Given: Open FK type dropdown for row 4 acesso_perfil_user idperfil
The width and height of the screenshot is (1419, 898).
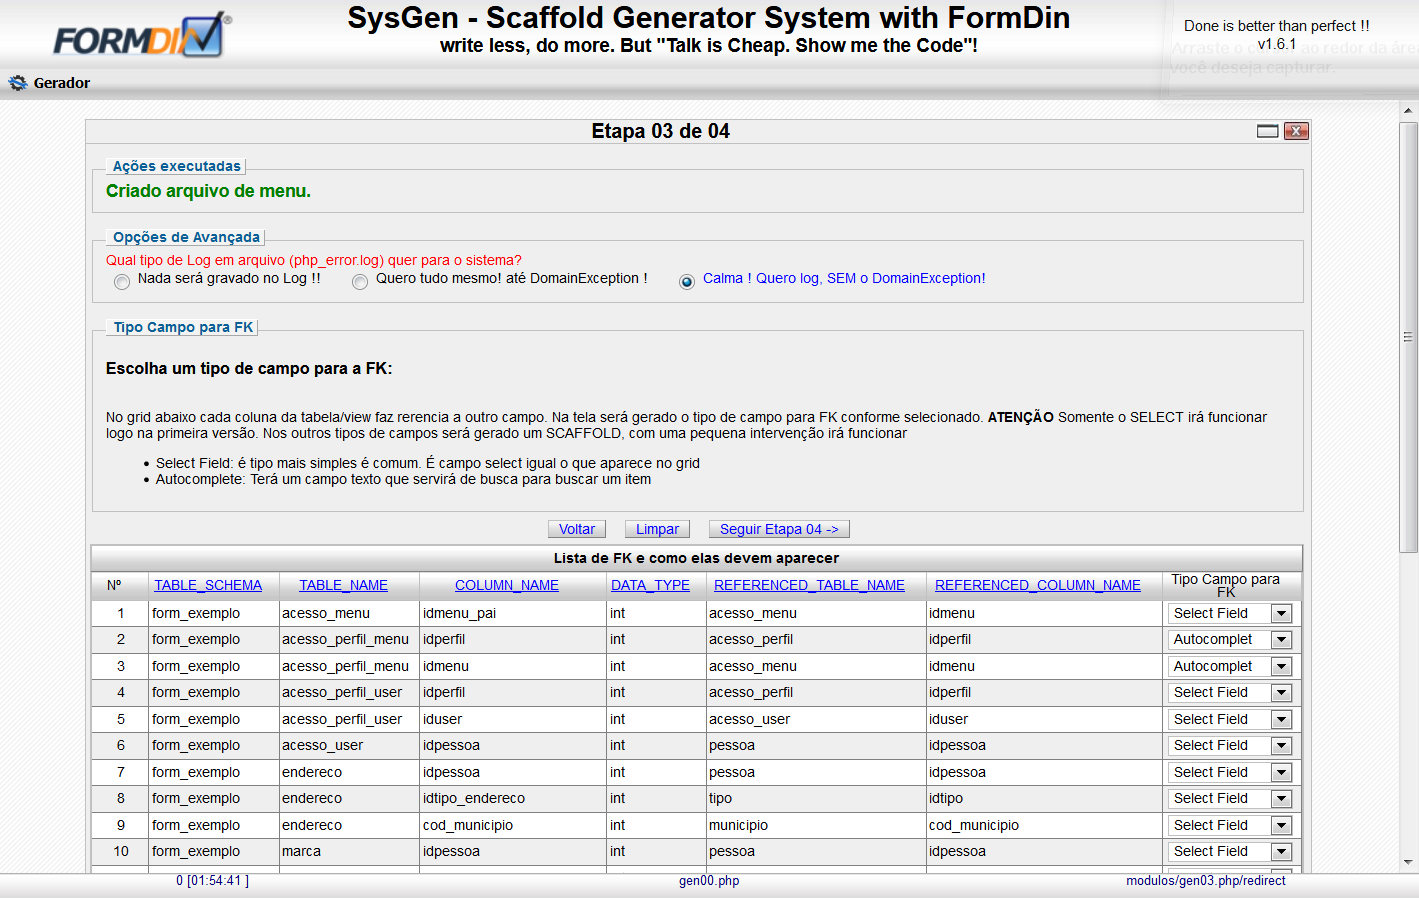Looking at the screenshot, I should 1230,692.
